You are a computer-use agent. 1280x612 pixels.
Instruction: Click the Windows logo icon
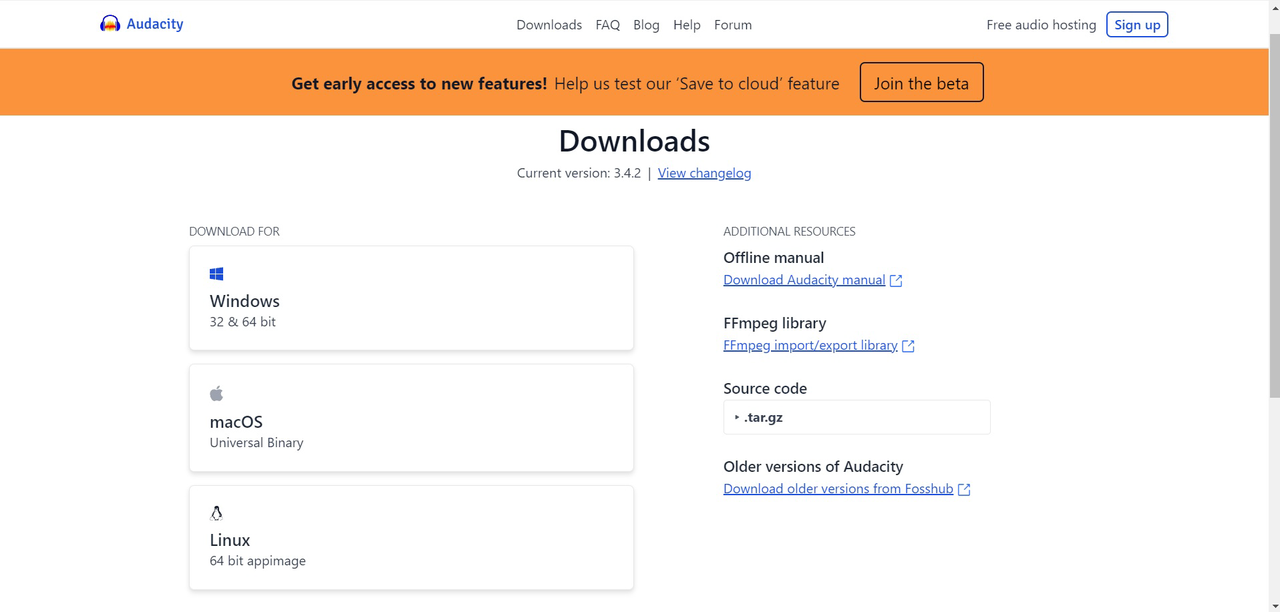pos(216,274)
